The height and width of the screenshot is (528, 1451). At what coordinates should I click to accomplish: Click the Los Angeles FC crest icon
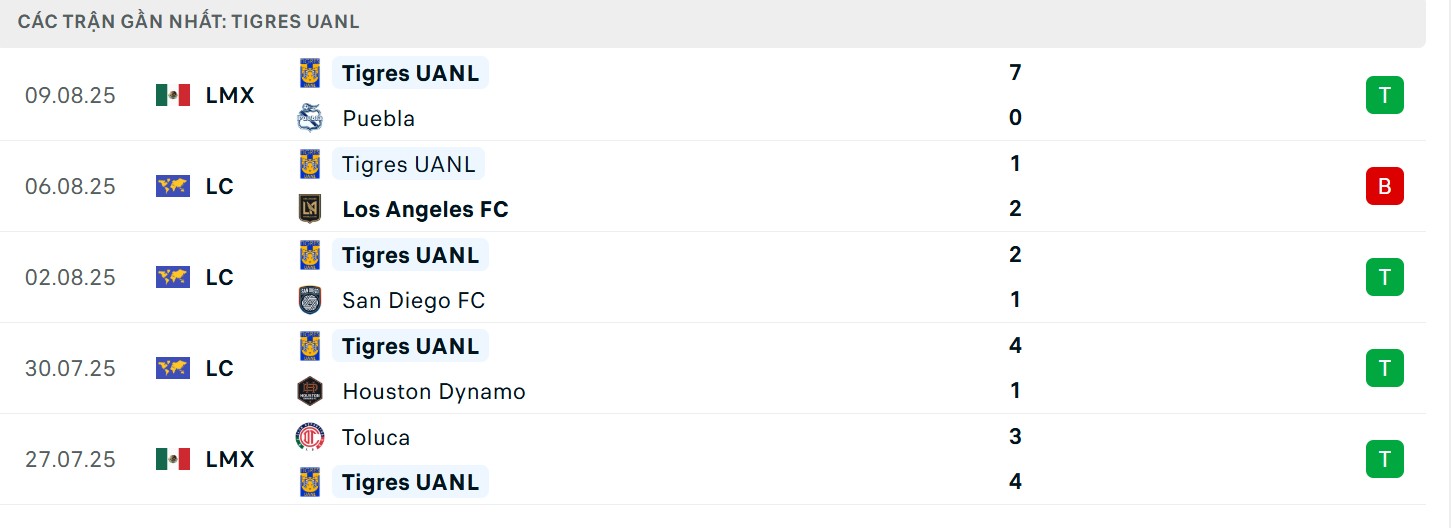point(310,209)
